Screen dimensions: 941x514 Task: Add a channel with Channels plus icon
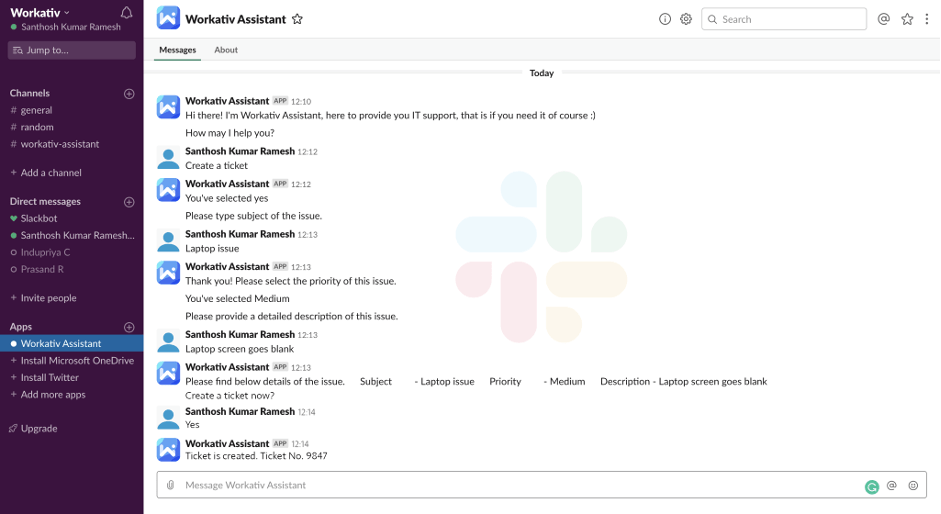(129, 94)
